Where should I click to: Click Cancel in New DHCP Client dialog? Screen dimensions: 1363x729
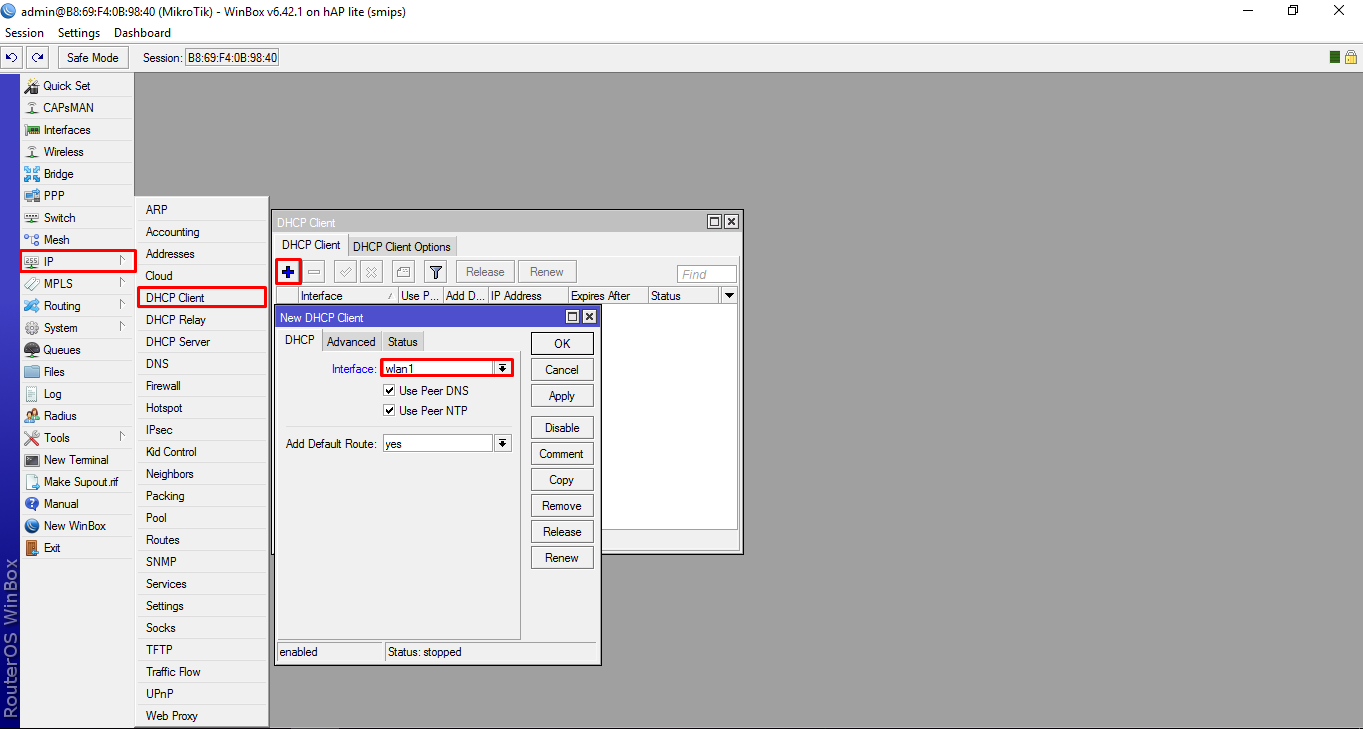point(562,370)
